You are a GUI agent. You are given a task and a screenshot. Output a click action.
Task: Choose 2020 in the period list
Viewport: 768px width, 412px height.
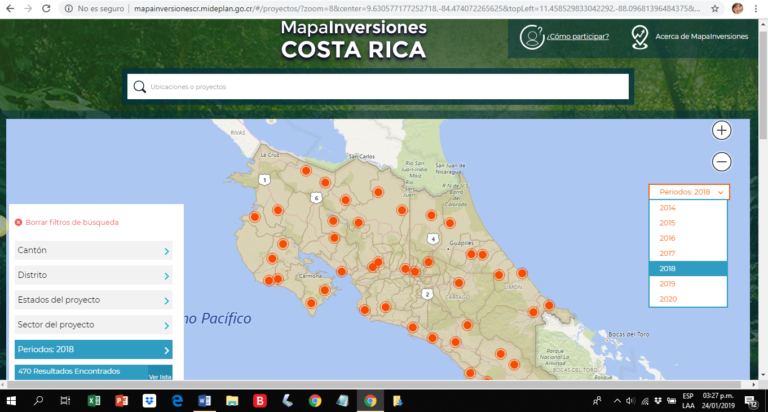668,299
